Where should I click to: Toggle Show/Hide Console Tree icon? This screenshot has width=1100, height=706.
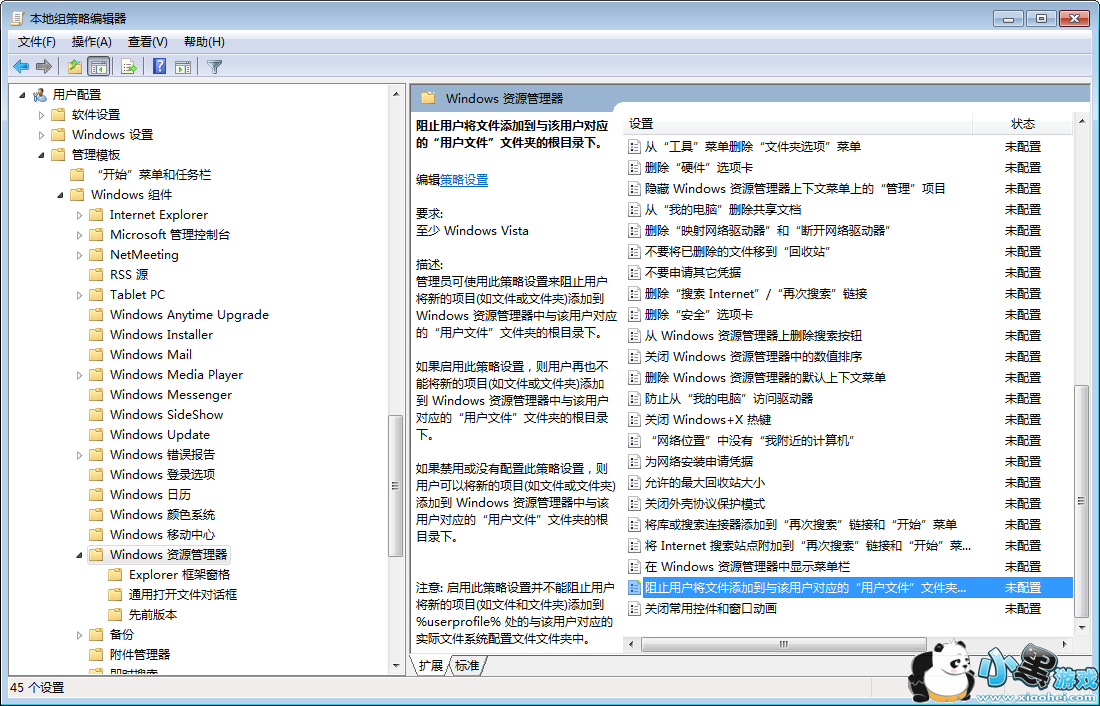point(98,67)
